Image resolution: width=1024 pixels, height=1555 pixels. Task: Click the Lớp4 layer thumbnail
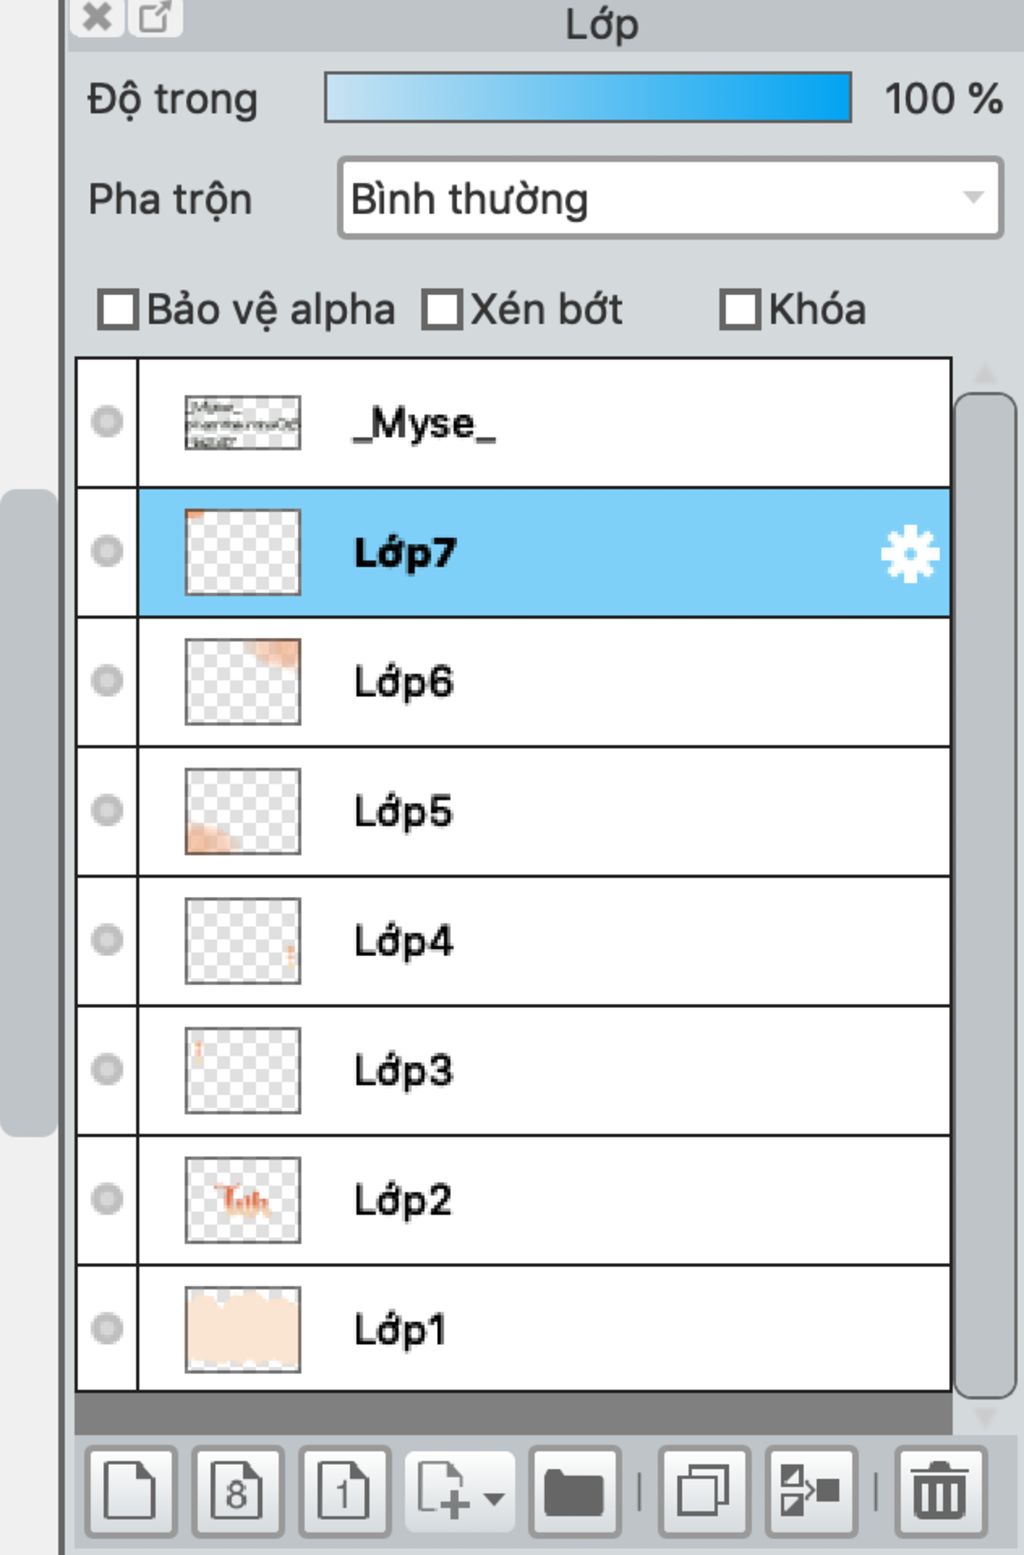click(243, 940)
